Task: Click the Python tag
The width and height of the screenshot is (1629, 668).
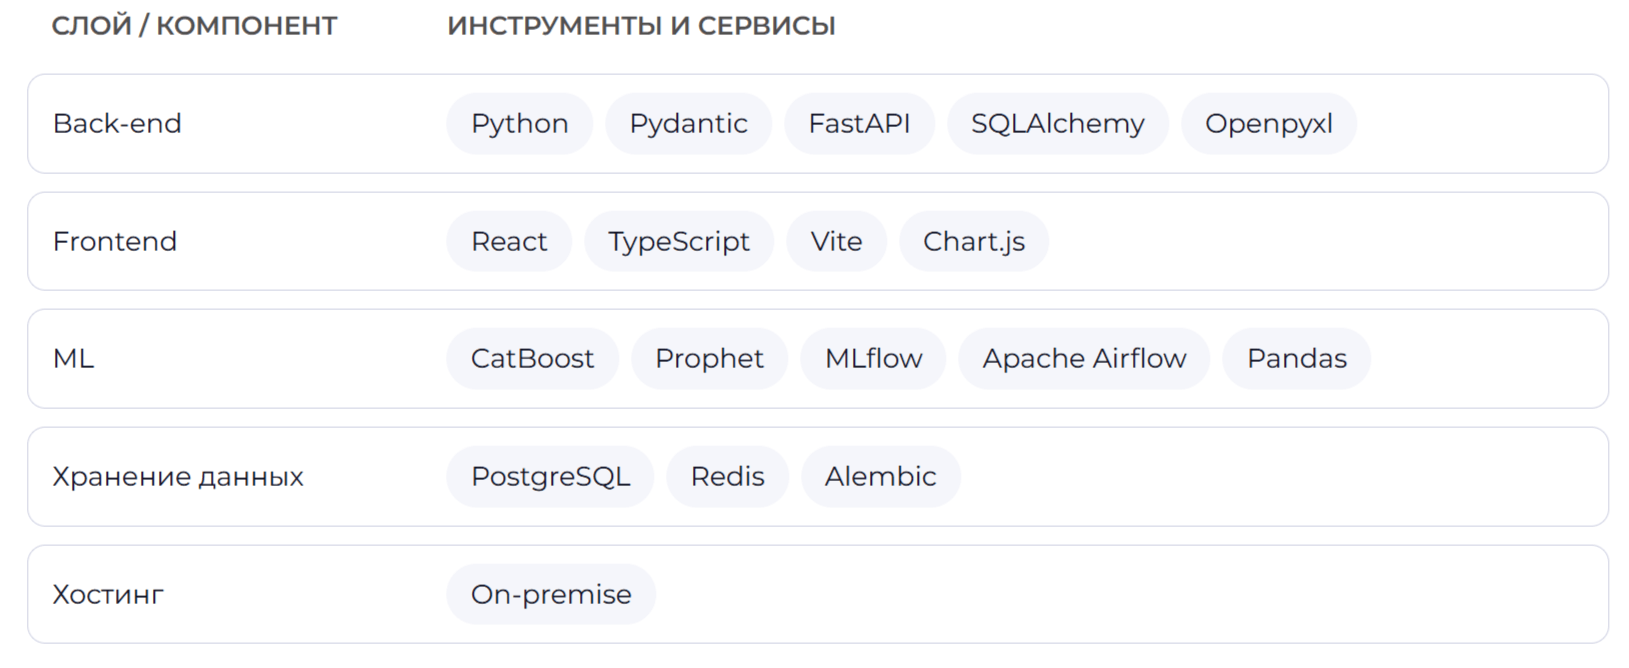Action: pyautogui.click(x=519, y=124)
